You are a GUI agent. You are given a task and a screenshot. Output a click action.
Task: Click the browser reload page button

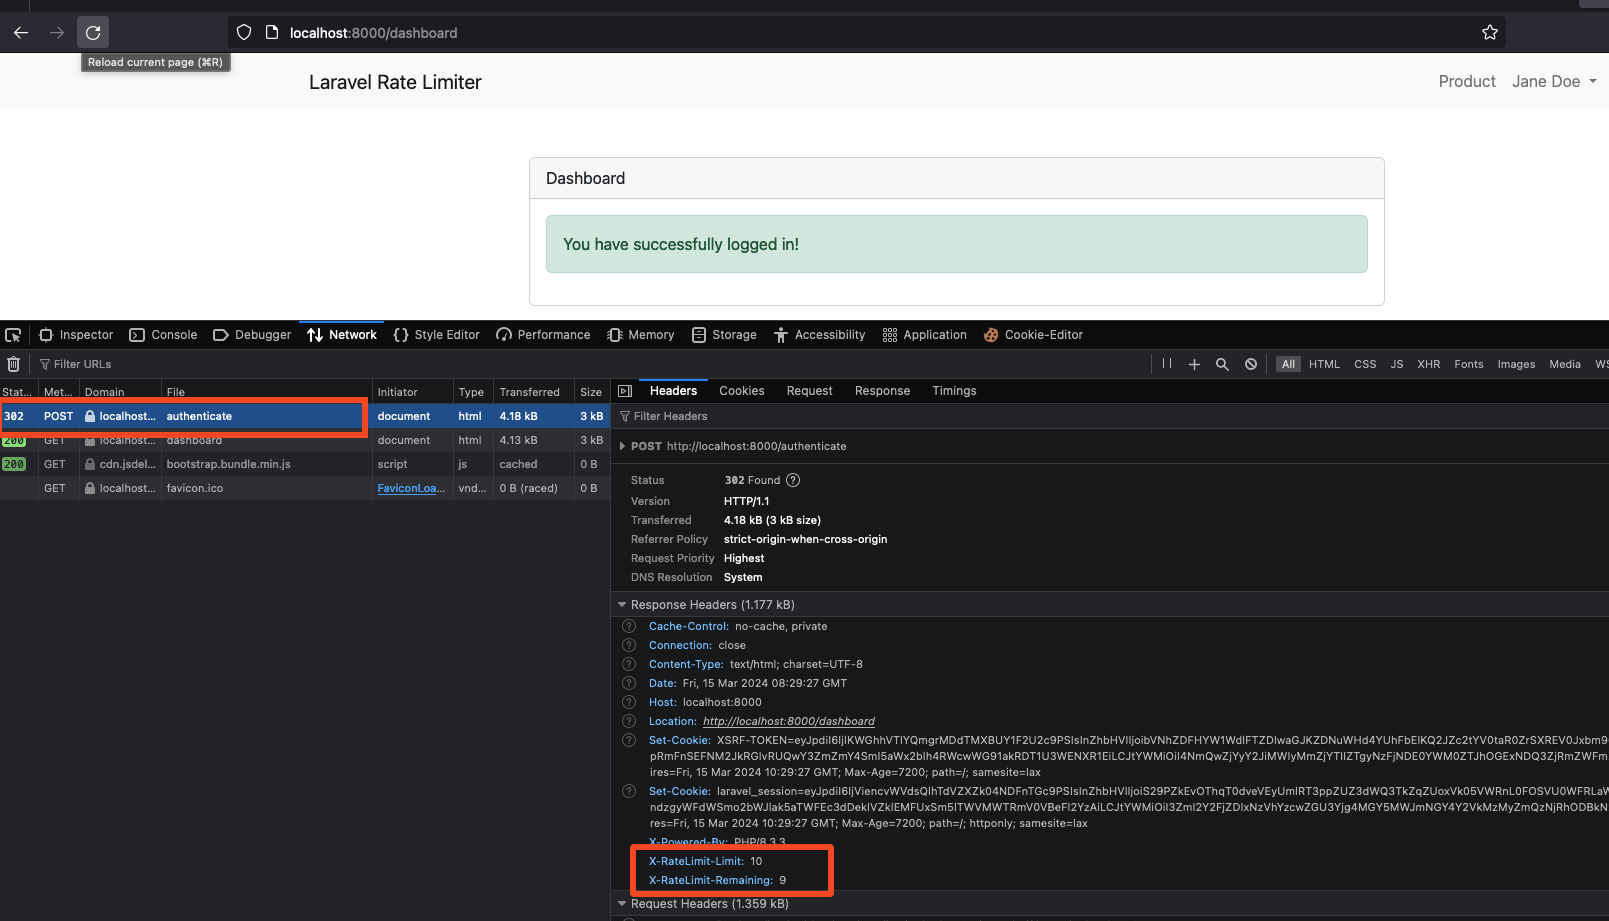[x=93, y=33]
